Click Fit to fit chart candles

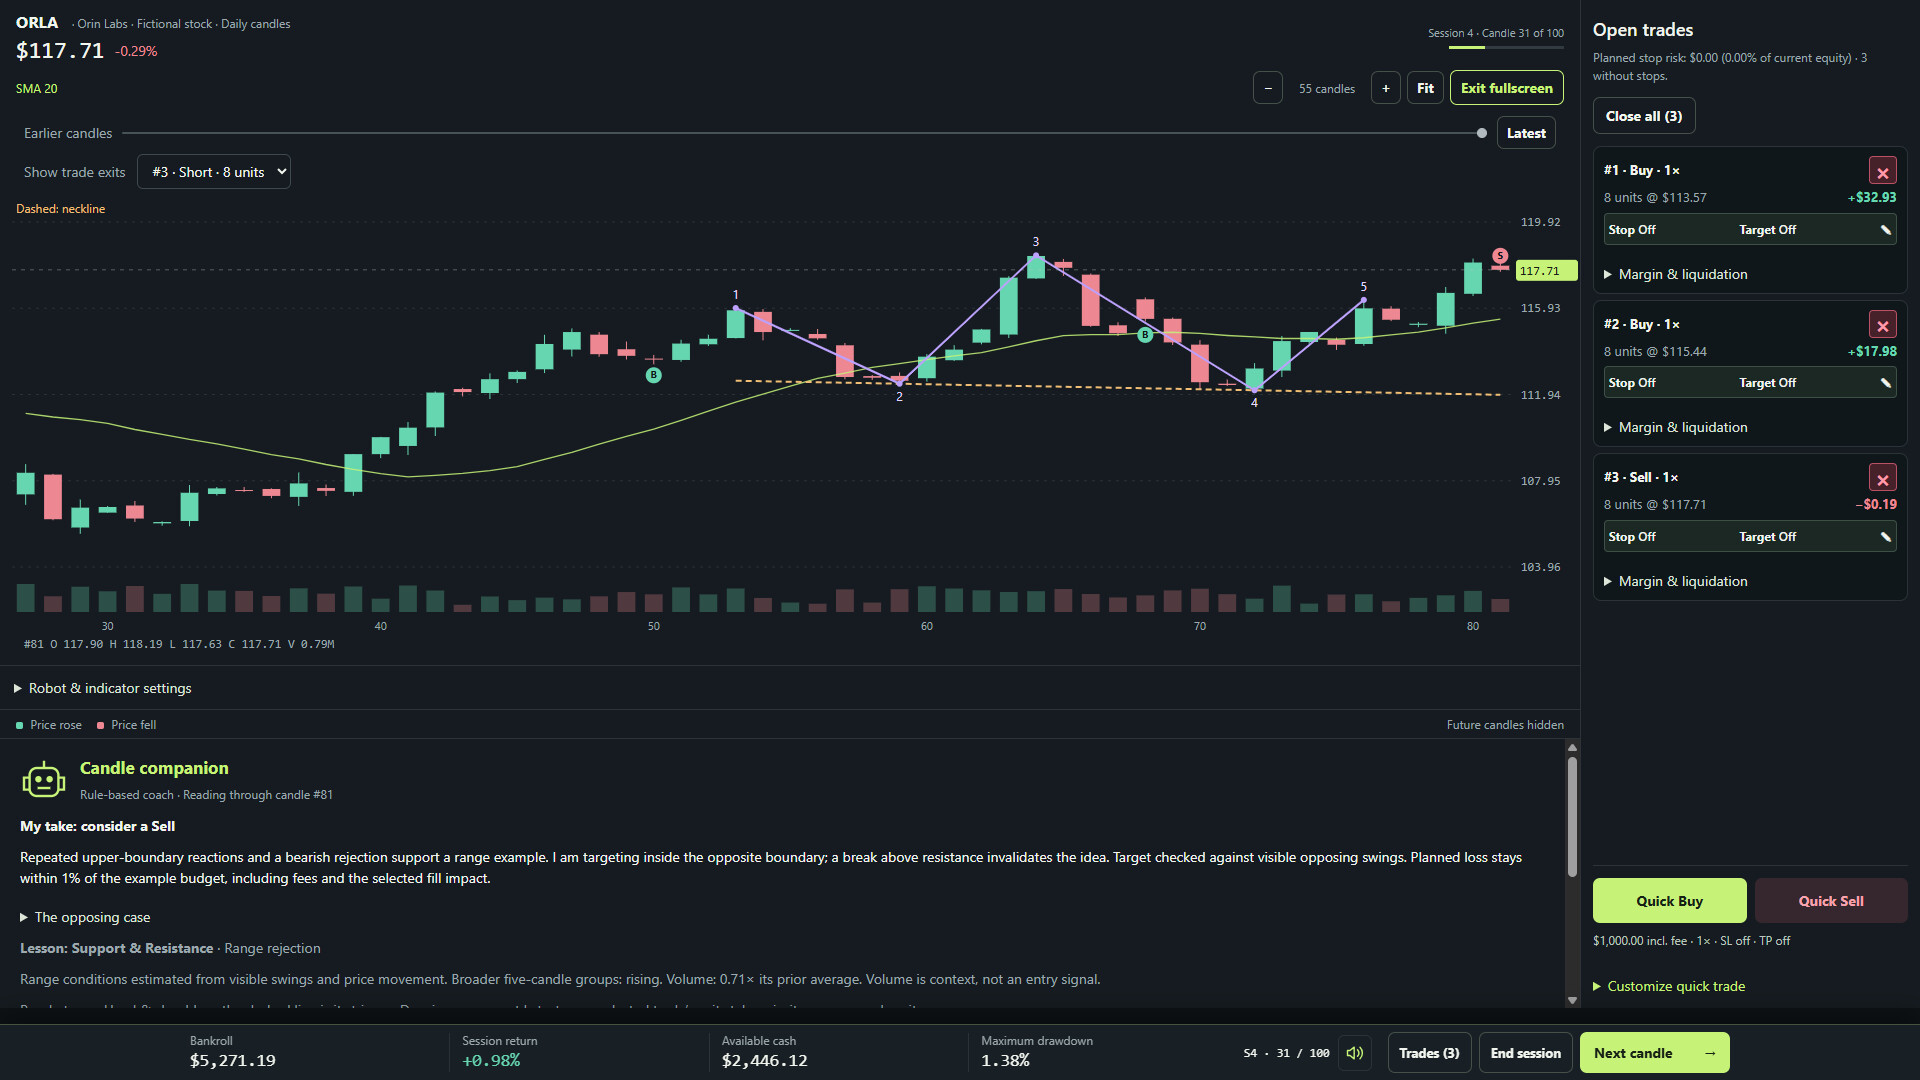(1425, 88)
